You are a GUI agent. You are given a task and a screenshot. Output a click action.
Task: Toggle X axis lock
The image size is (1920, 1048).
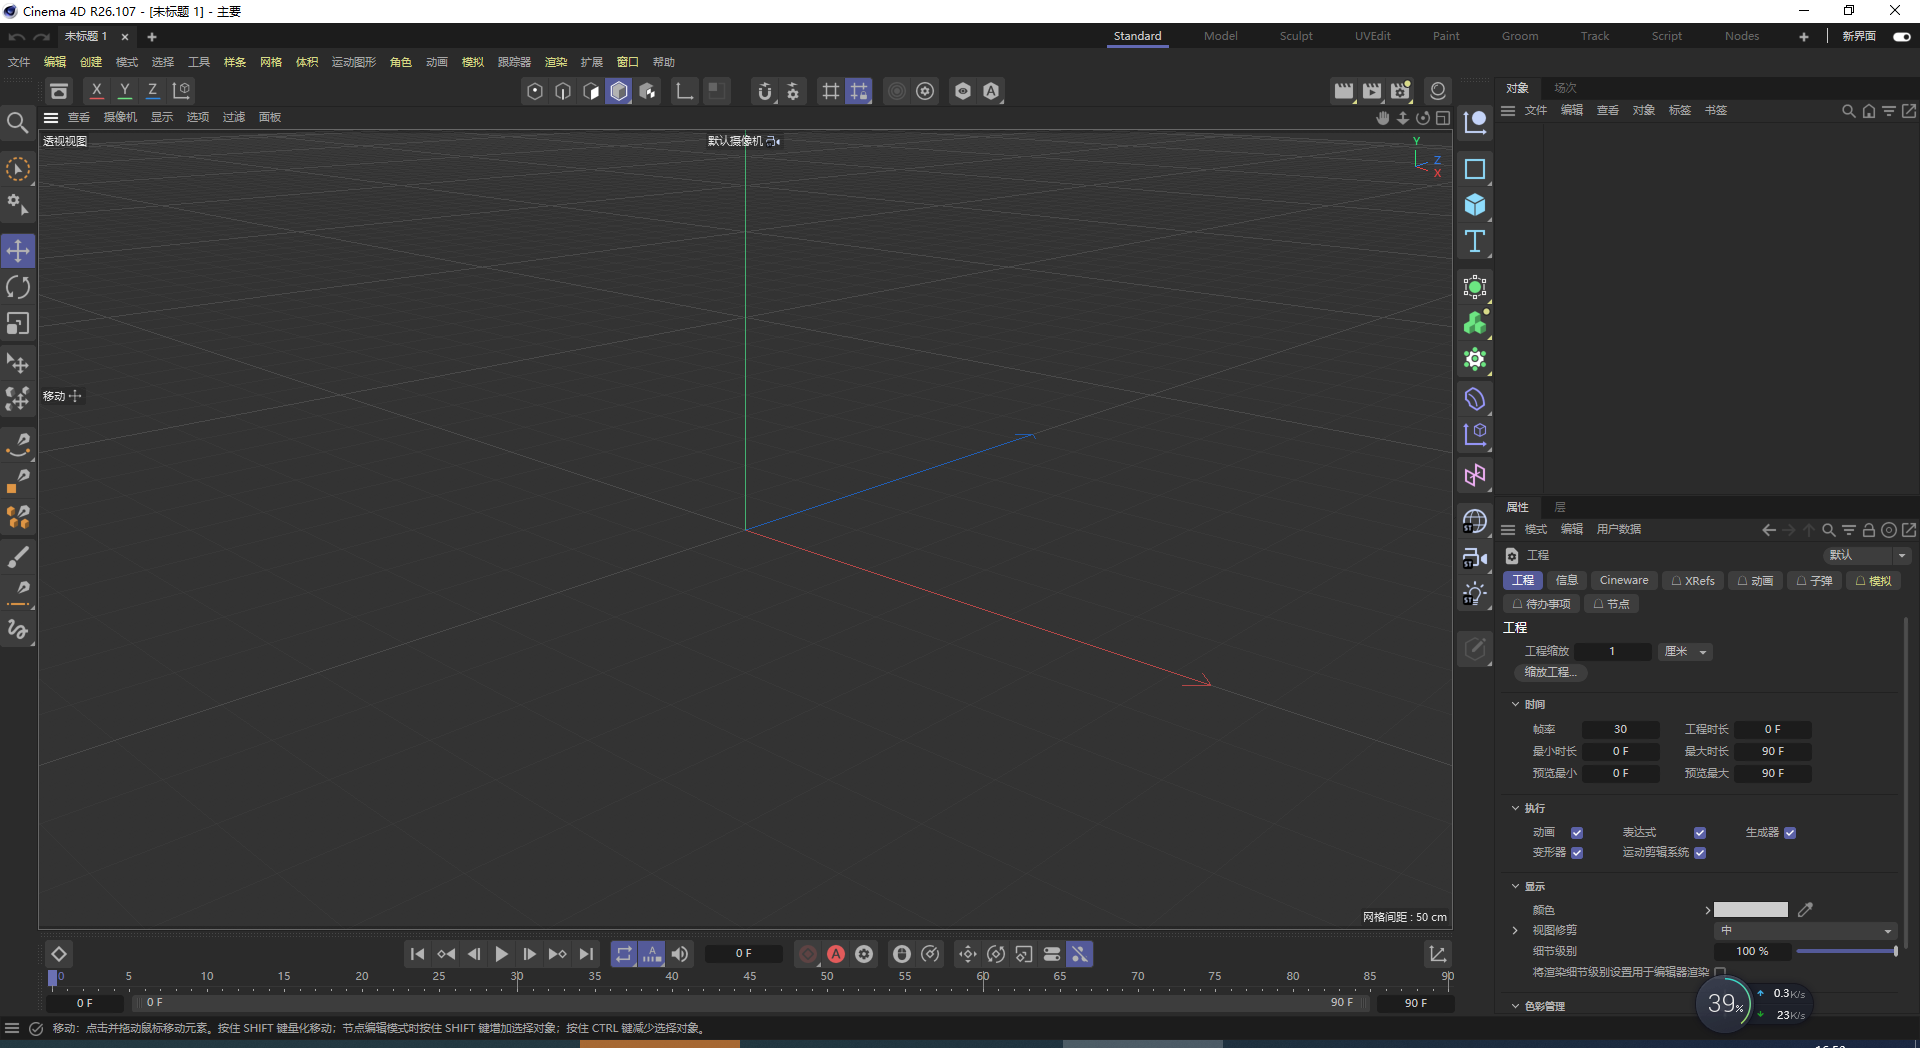click(96, 91)
